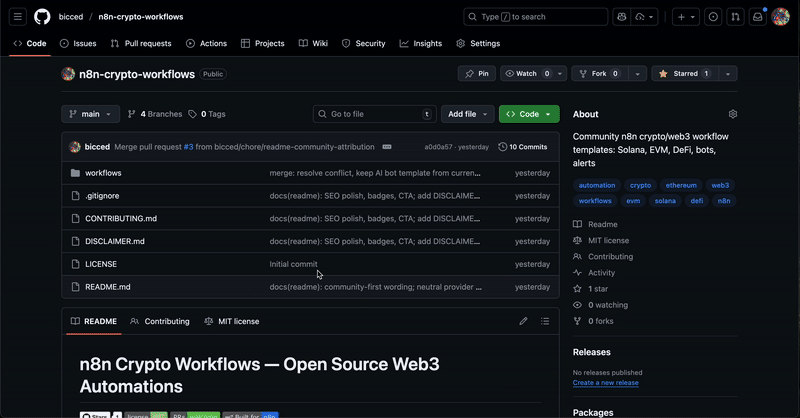The height and width of the screenshot is (418, 800).
Task: Open the notifications inbox icon
Action: (x=759, y=17)
